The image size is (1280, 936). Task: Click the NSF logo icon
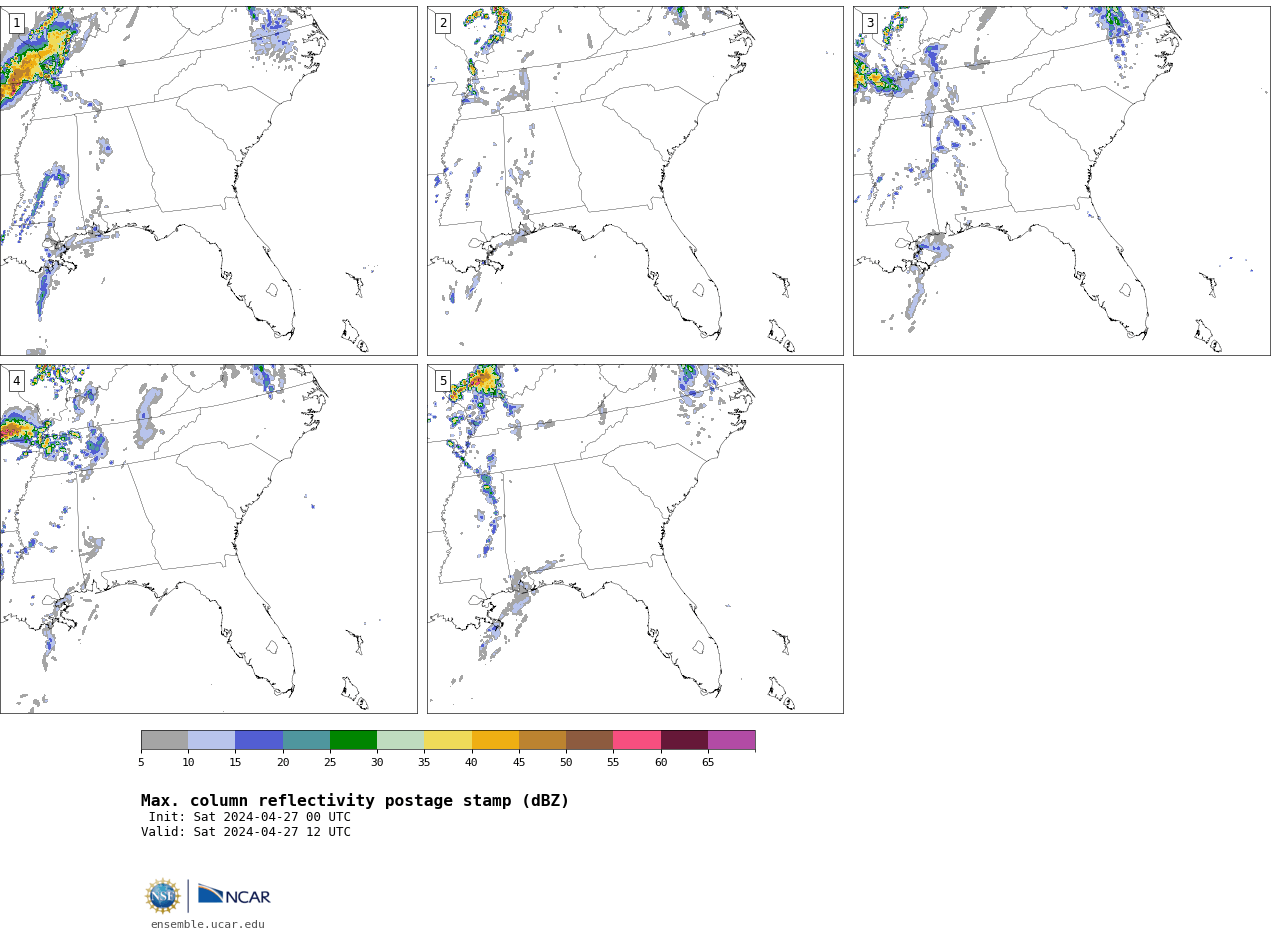pyautogui.click(x=163, y=896)
